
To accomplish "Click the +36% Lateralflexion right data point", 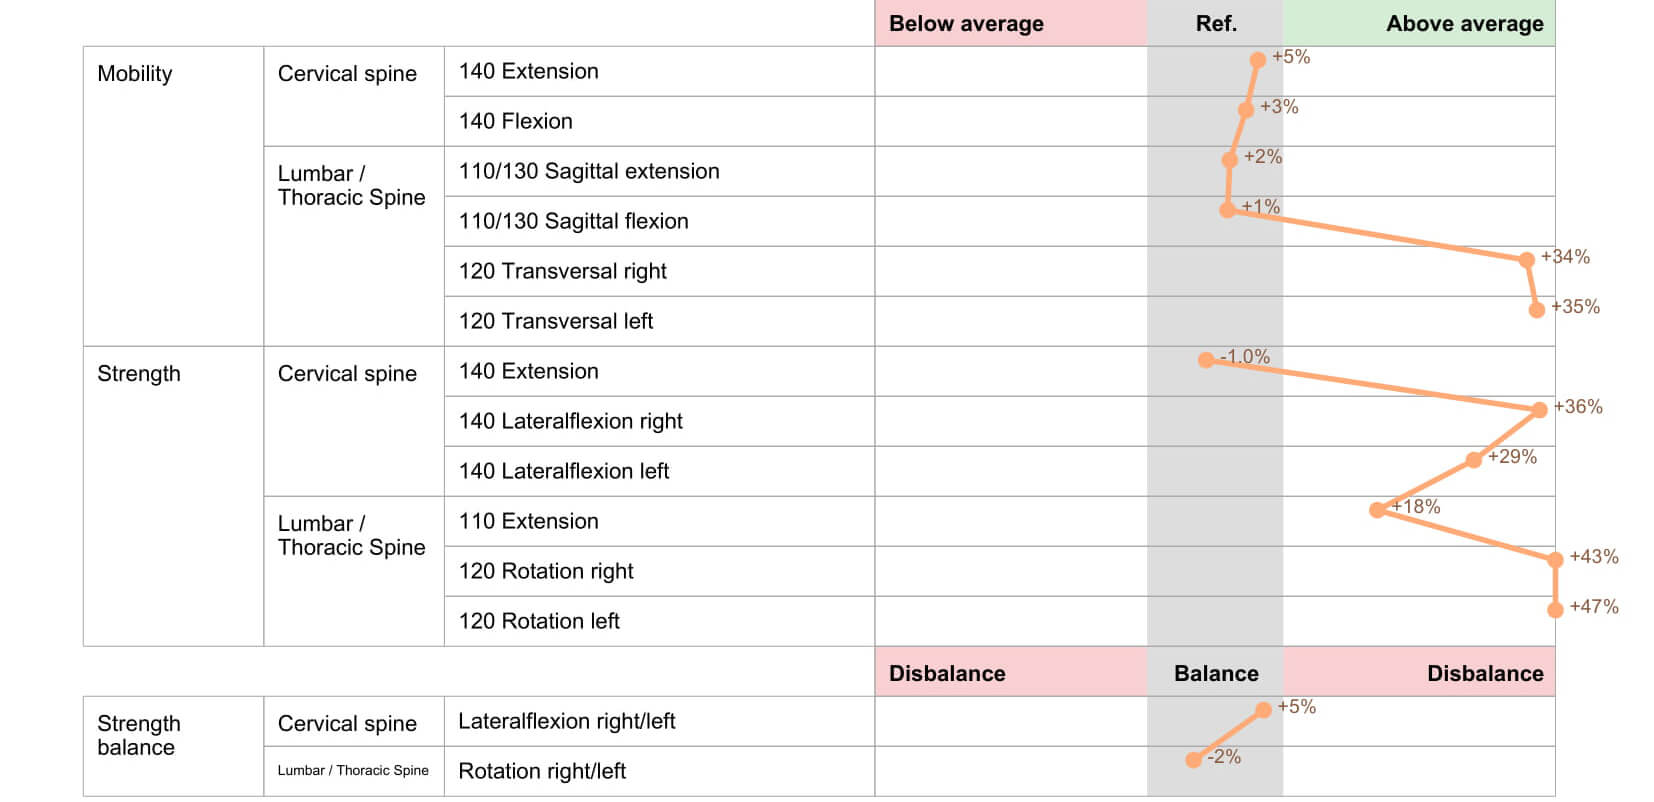I will [x=1540, y=410].
